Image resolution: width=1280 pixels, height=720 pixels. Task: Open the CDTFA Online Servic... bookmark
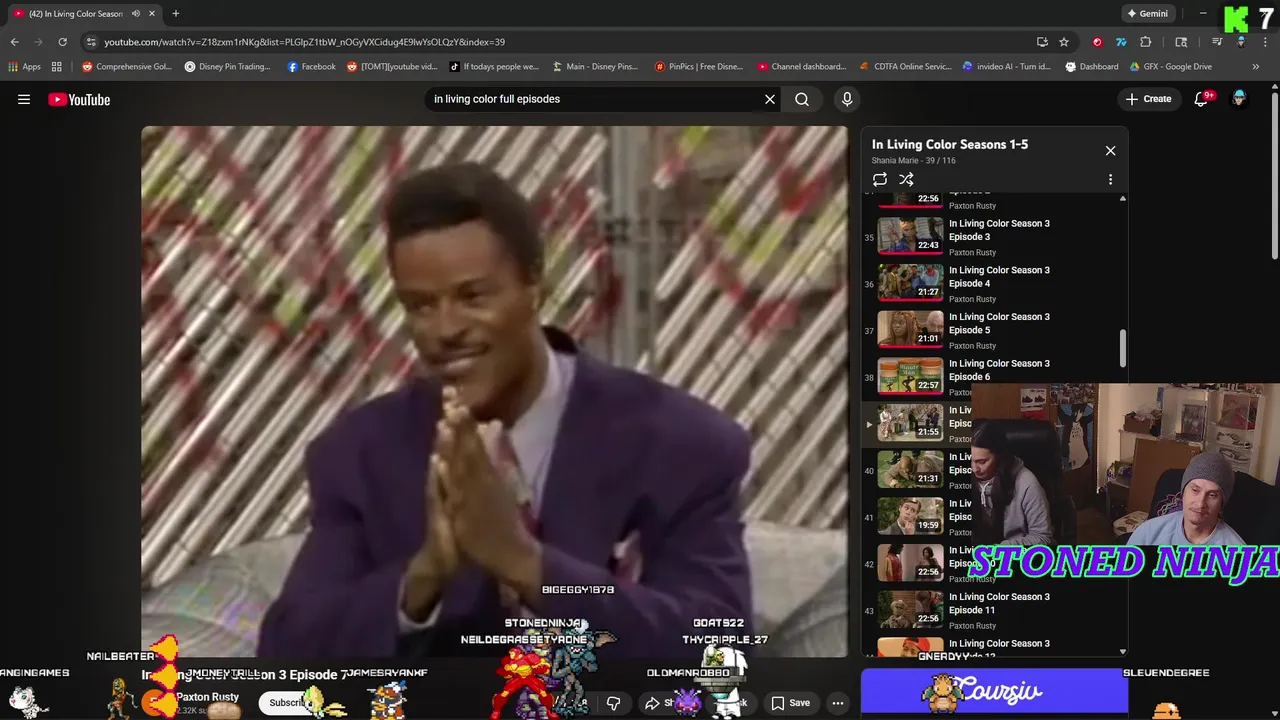point(906,67)
